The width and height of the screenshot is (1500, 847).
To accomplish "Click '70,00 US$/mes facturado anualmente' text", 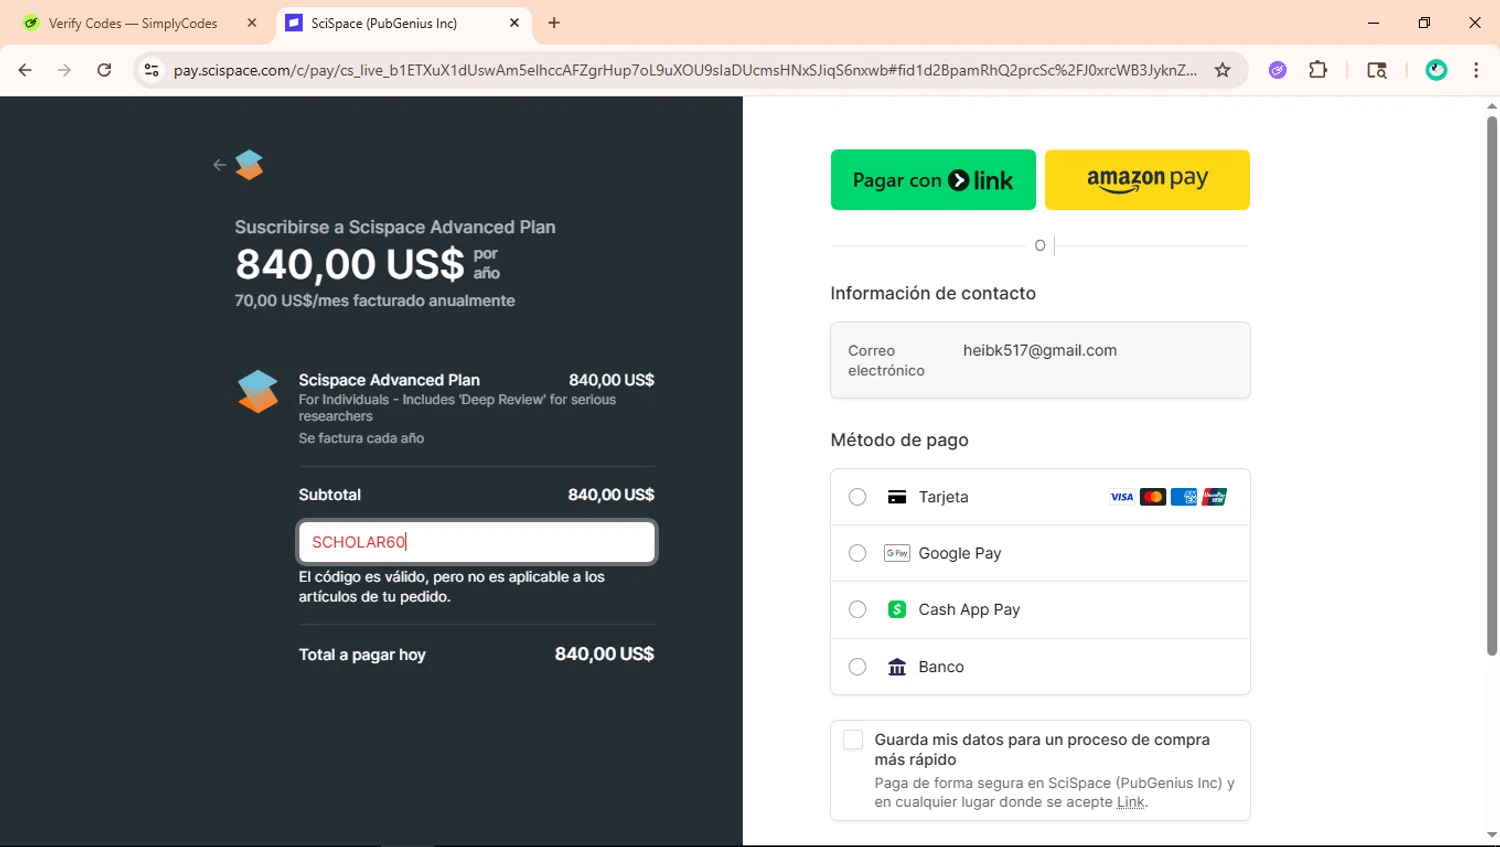I will tap(375, 301).
